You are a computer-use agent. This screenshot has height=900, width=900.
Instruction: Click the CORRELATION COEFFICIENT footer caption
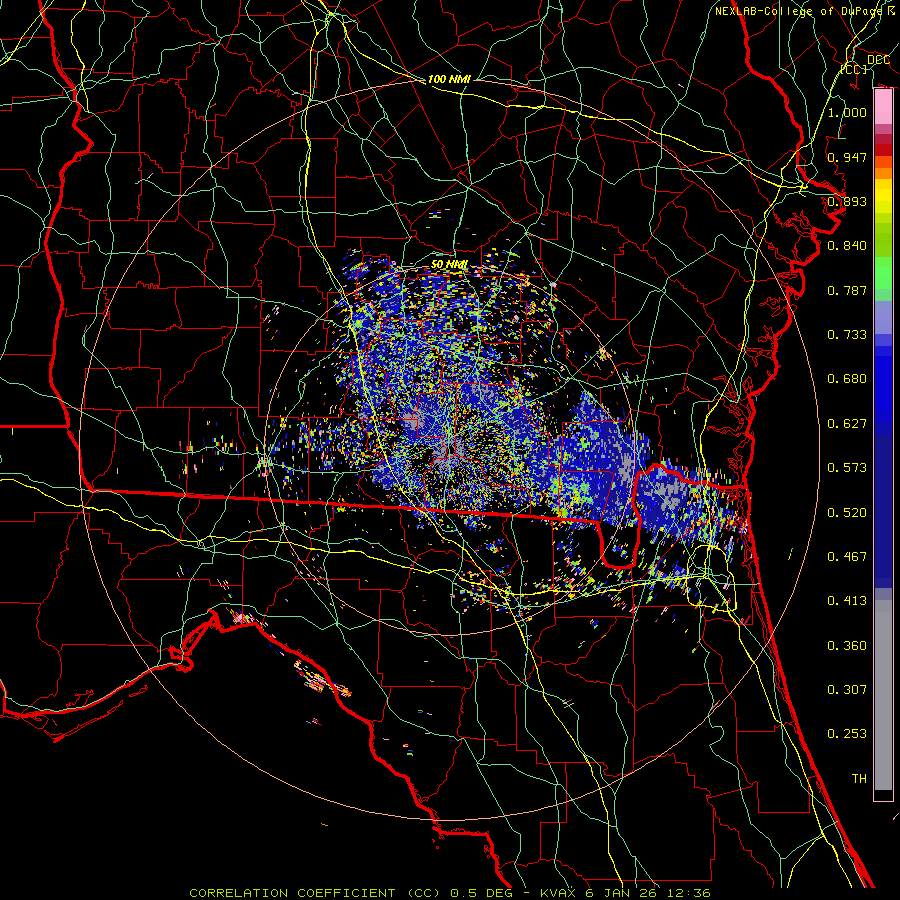450,893
